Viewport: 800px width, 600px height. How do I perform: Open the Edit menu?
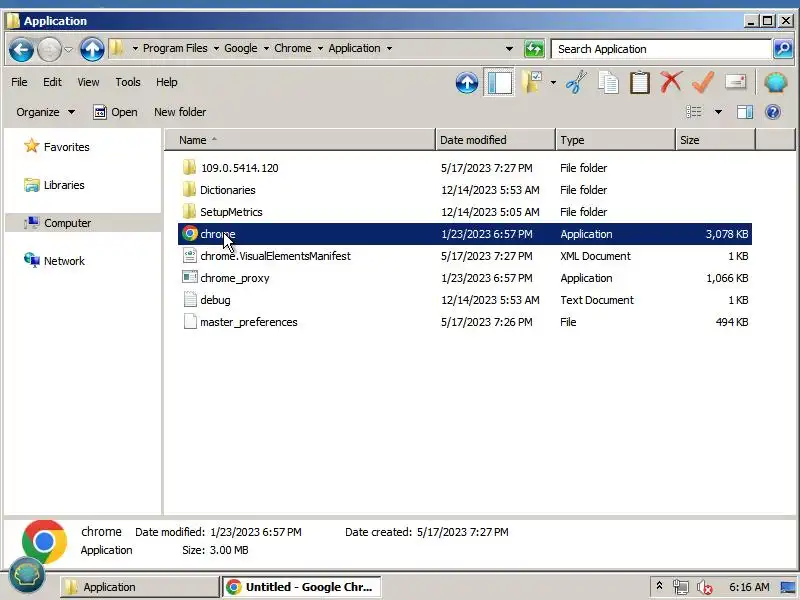(x=52, y=82)
